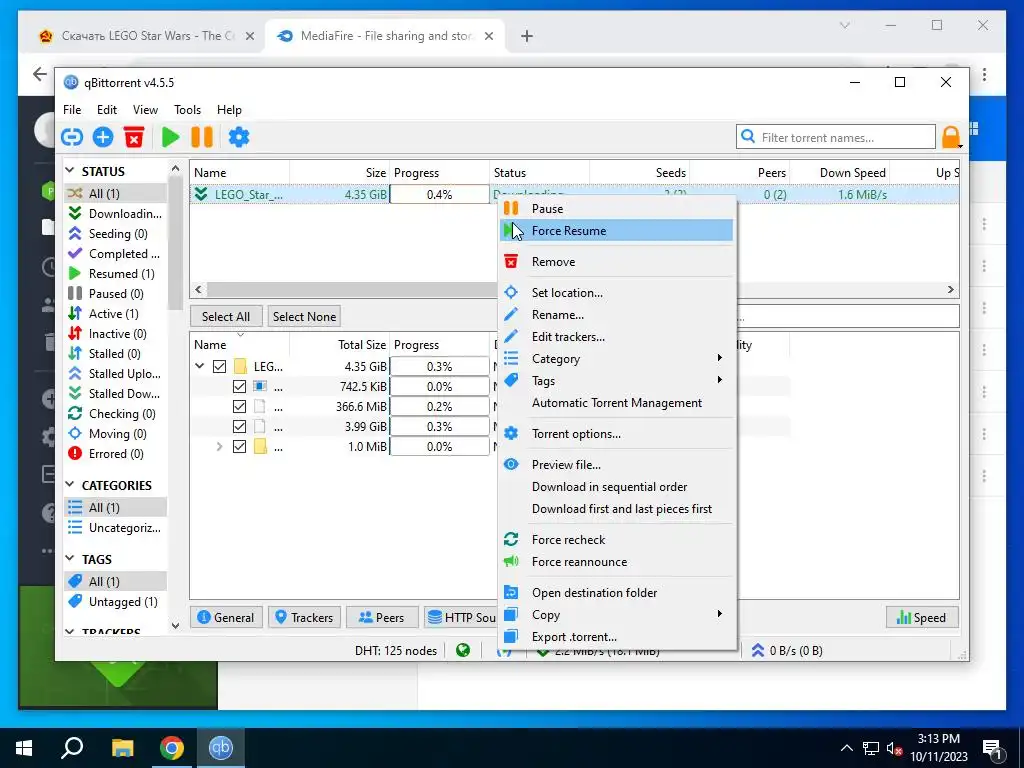
Task: Filter by Downloading status
Action: (x=116, y=214)
